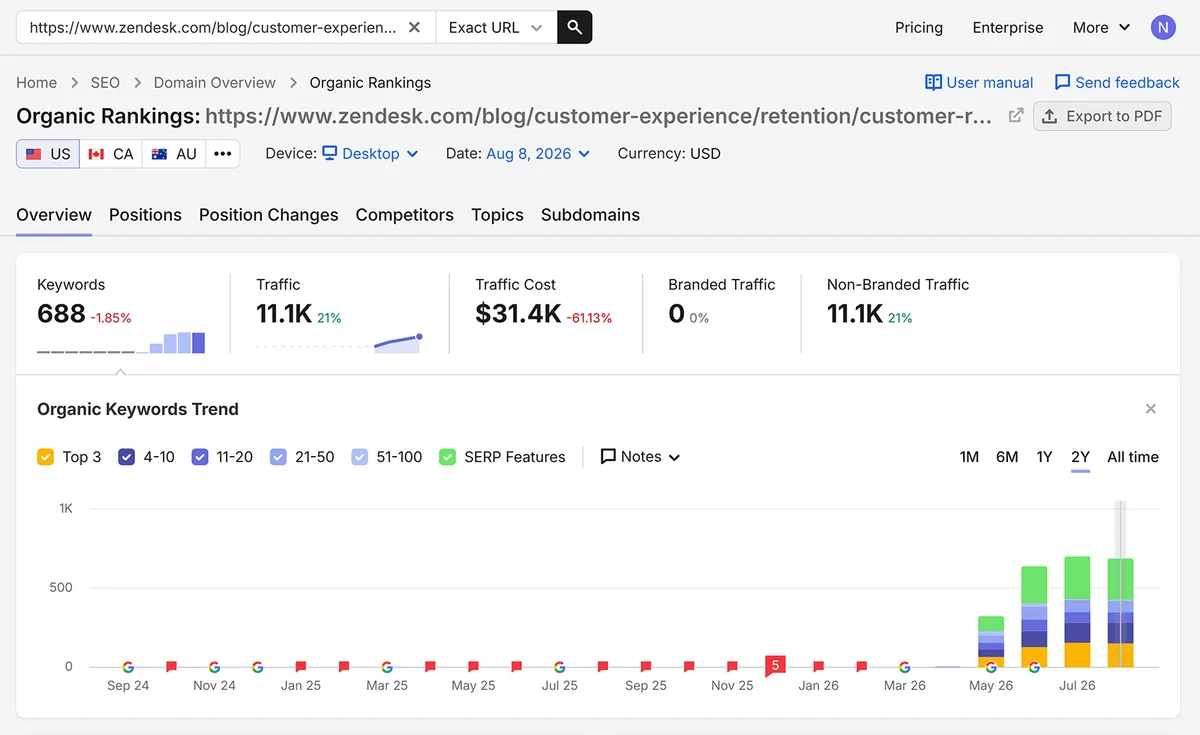Image resolution: width=1200 pixels, height=735 pixels.
Task: Open the Position Changes tab
Action: tap(268, 215)
